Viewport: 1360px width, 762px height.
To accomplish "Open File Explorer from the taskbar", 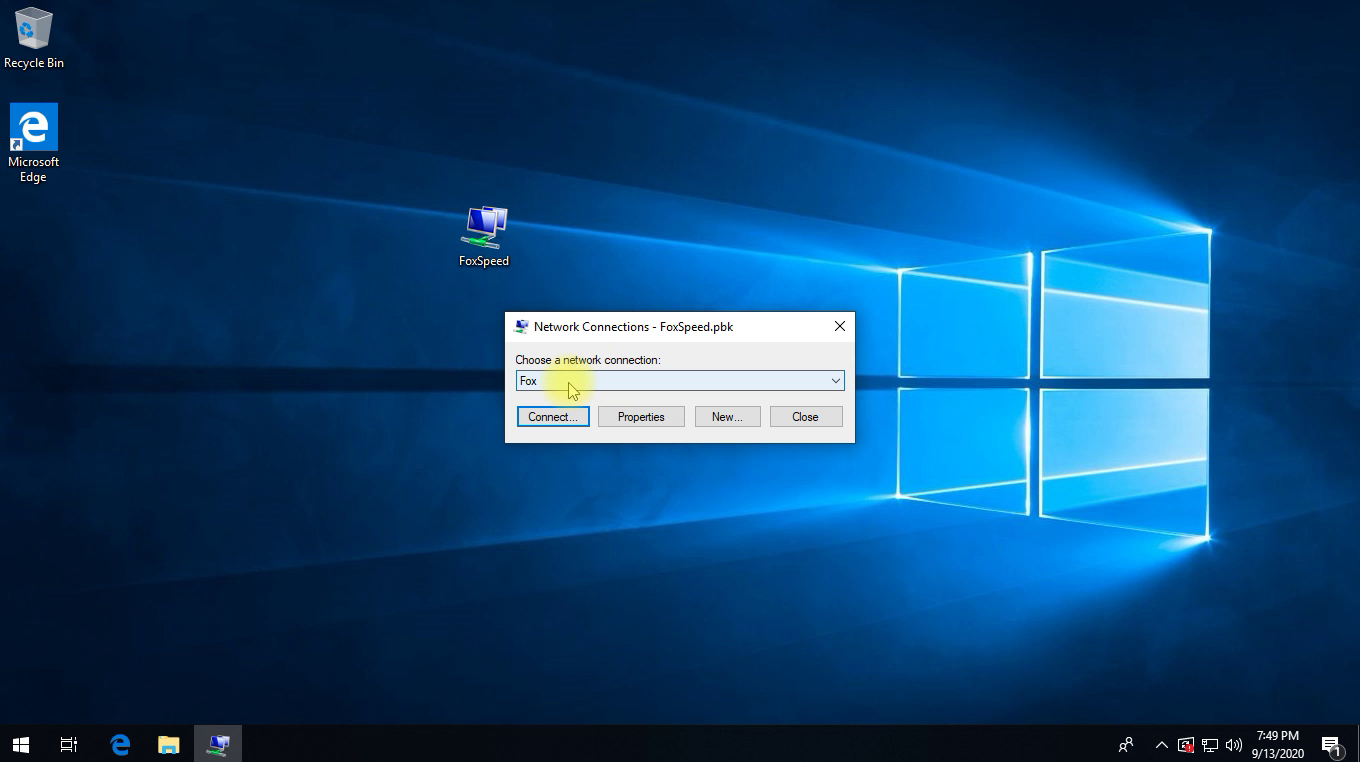I will point(169,744).
